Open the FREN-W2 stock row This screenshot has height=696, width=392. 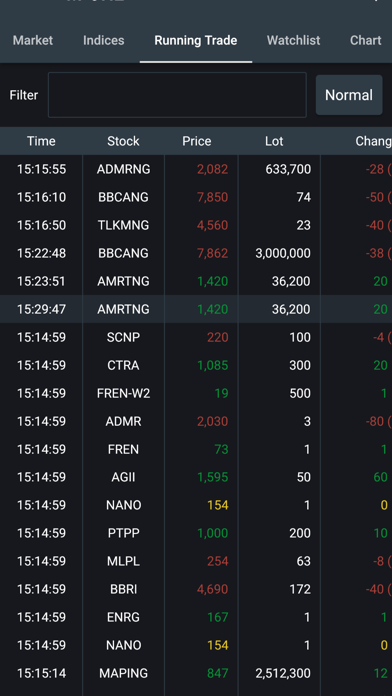pos(196,393)
